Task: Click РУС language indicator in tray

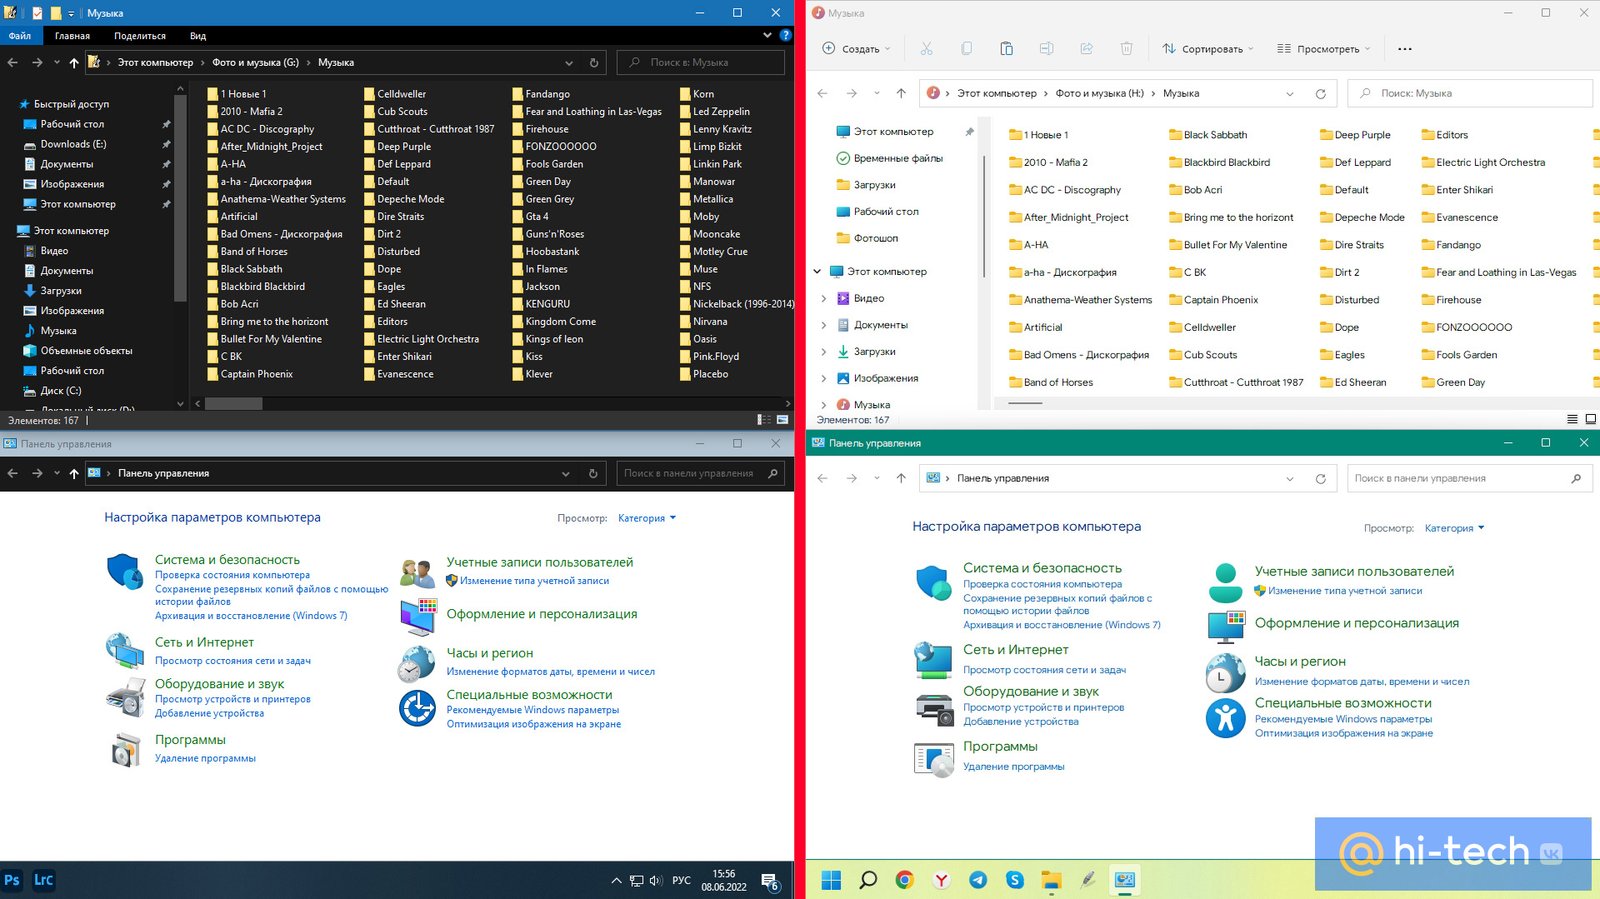Action: tap(681, 881)
